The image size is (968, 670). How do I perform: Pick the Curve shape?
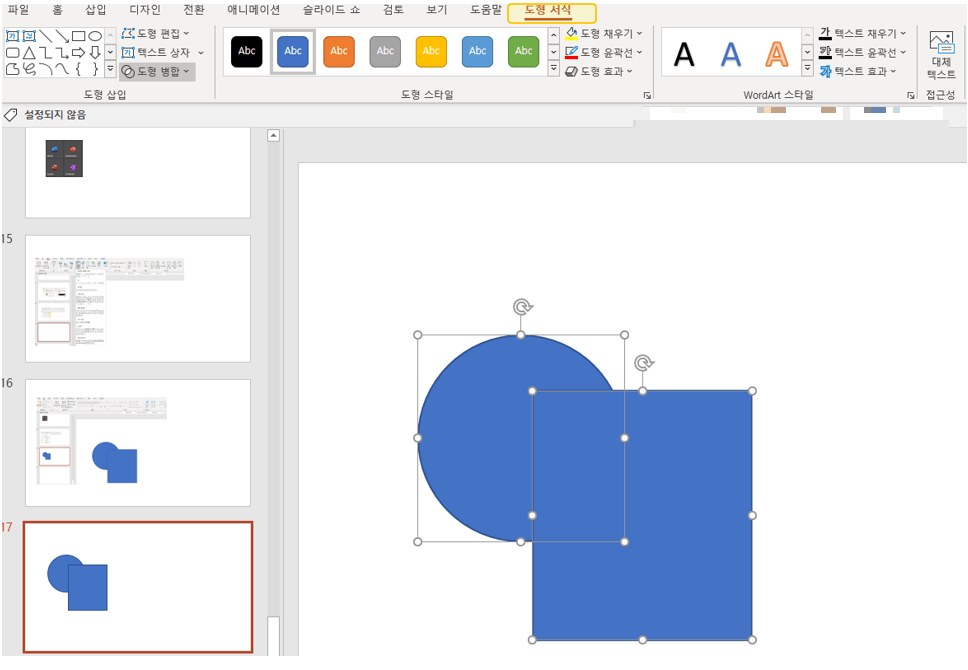click(x=62, y=69)
